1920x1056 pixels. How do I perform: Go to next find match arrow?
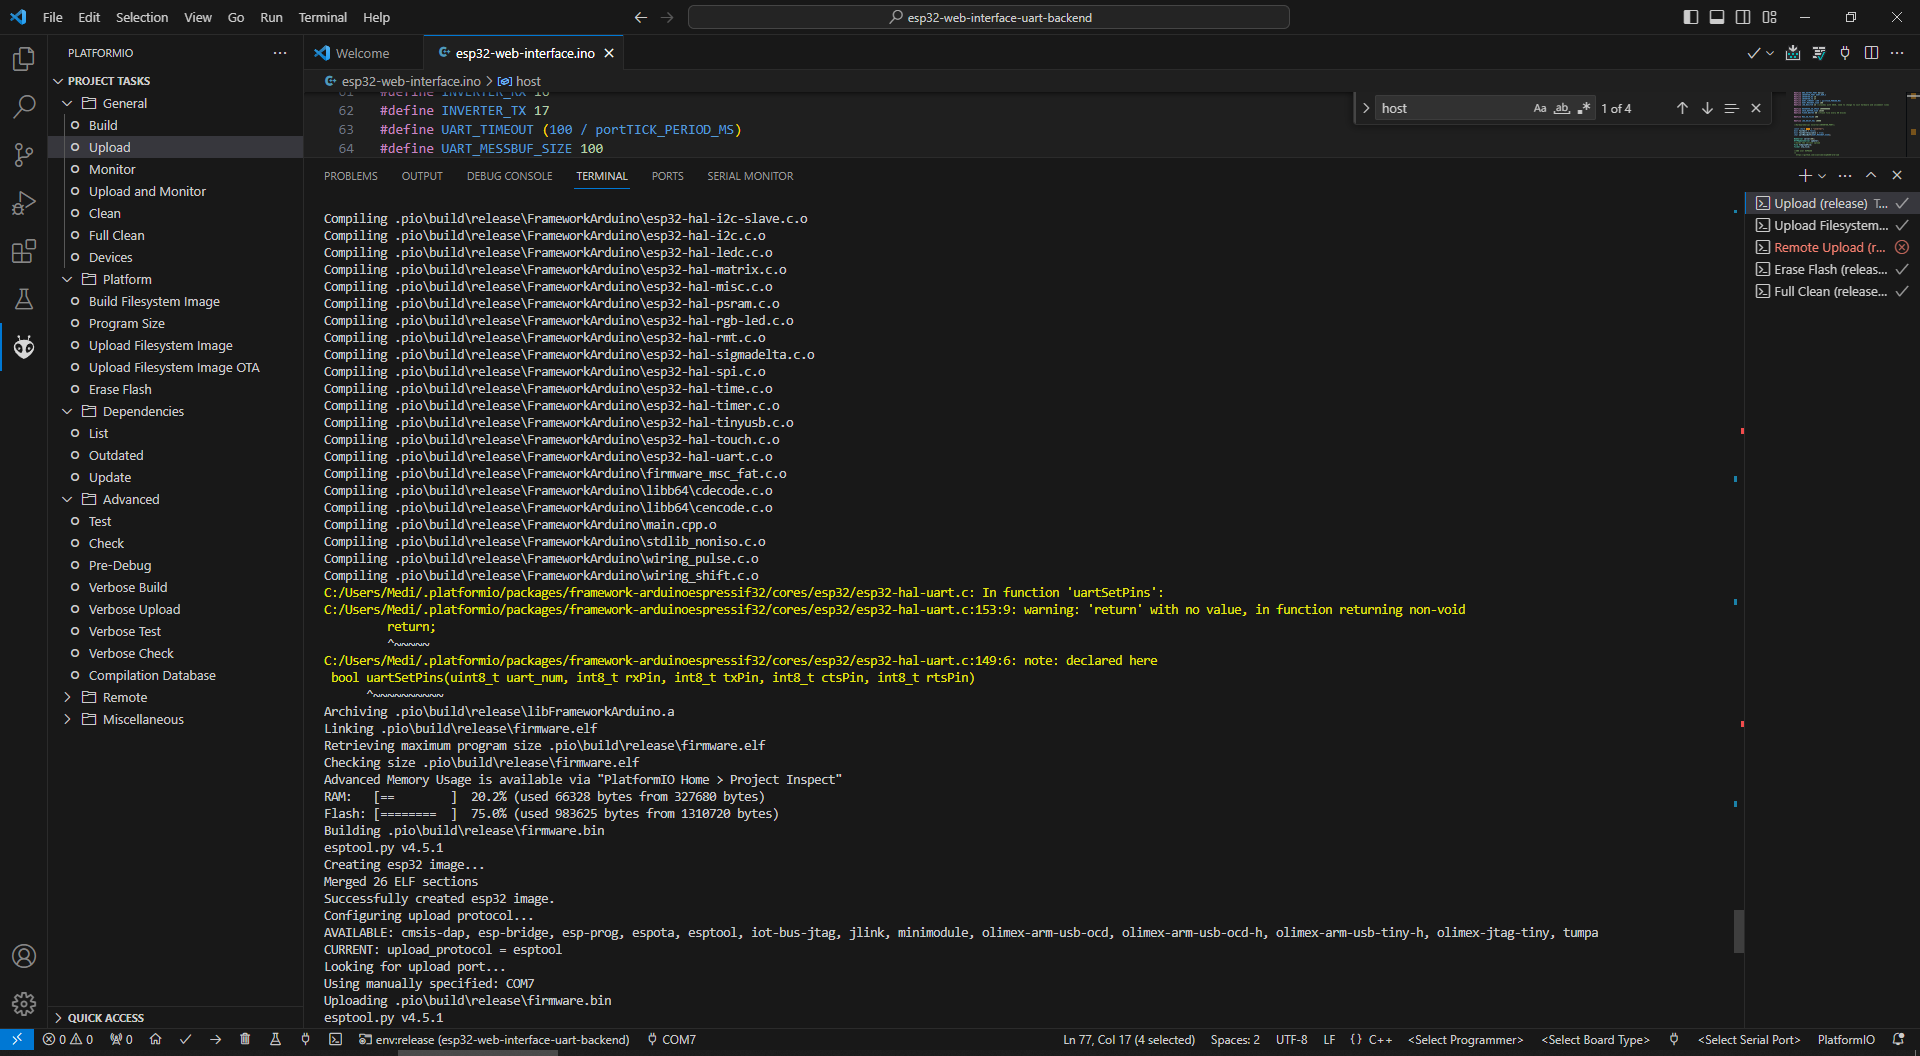pos(1707,108)
